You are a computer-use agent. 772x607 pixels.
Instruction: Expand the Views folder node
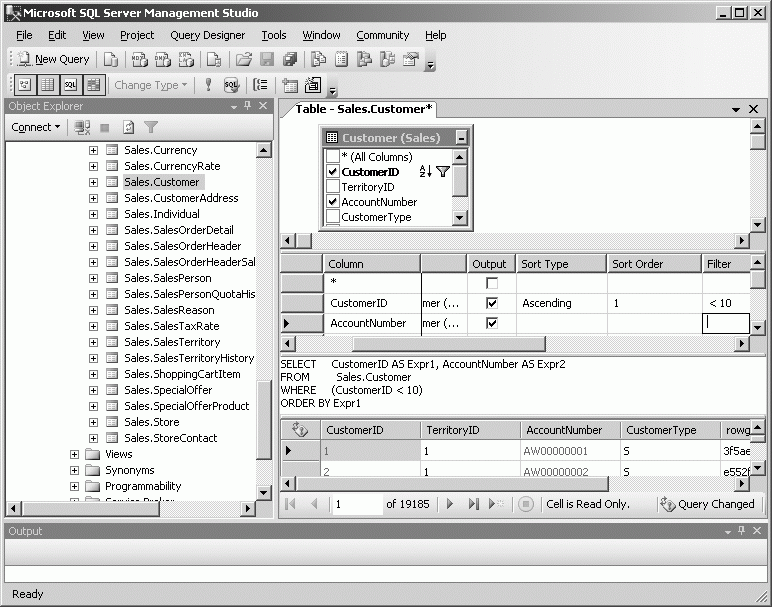tap(74, 454)
